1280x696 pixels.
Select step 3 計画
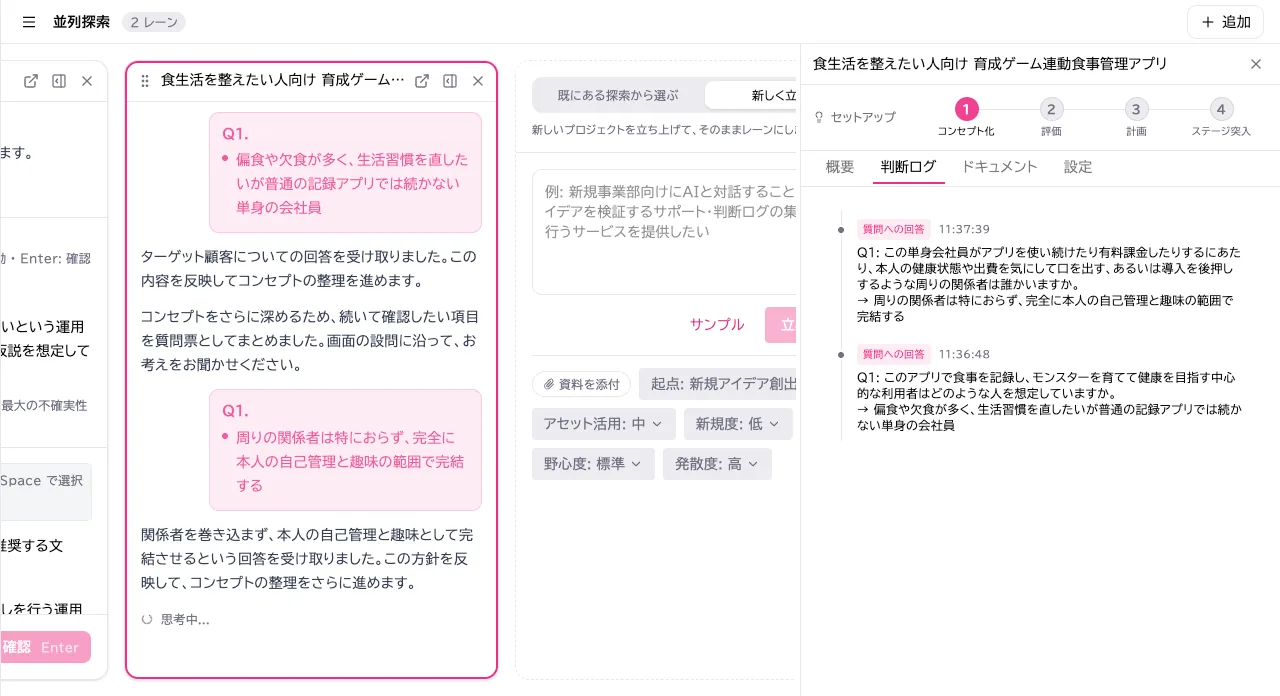1136,117
